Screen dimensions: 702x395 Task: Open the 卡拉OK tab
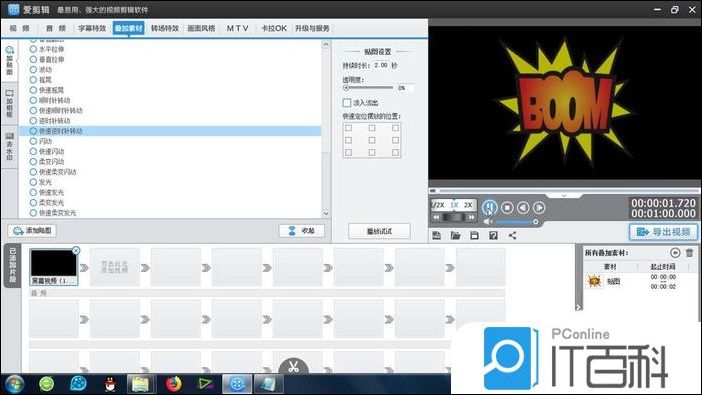[x=274, y=28]
